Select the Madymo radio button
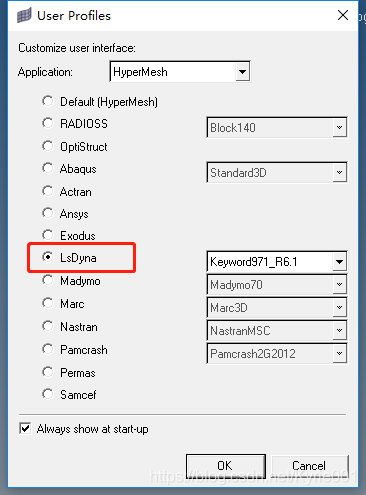 pyautogui.click(x=48, y=280)
